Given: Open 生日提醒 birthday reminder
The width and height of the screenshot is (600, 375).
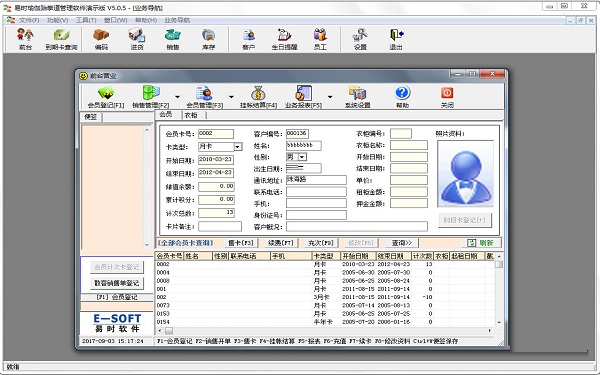Looking at the screenshot, I should (x=284, y=39).
